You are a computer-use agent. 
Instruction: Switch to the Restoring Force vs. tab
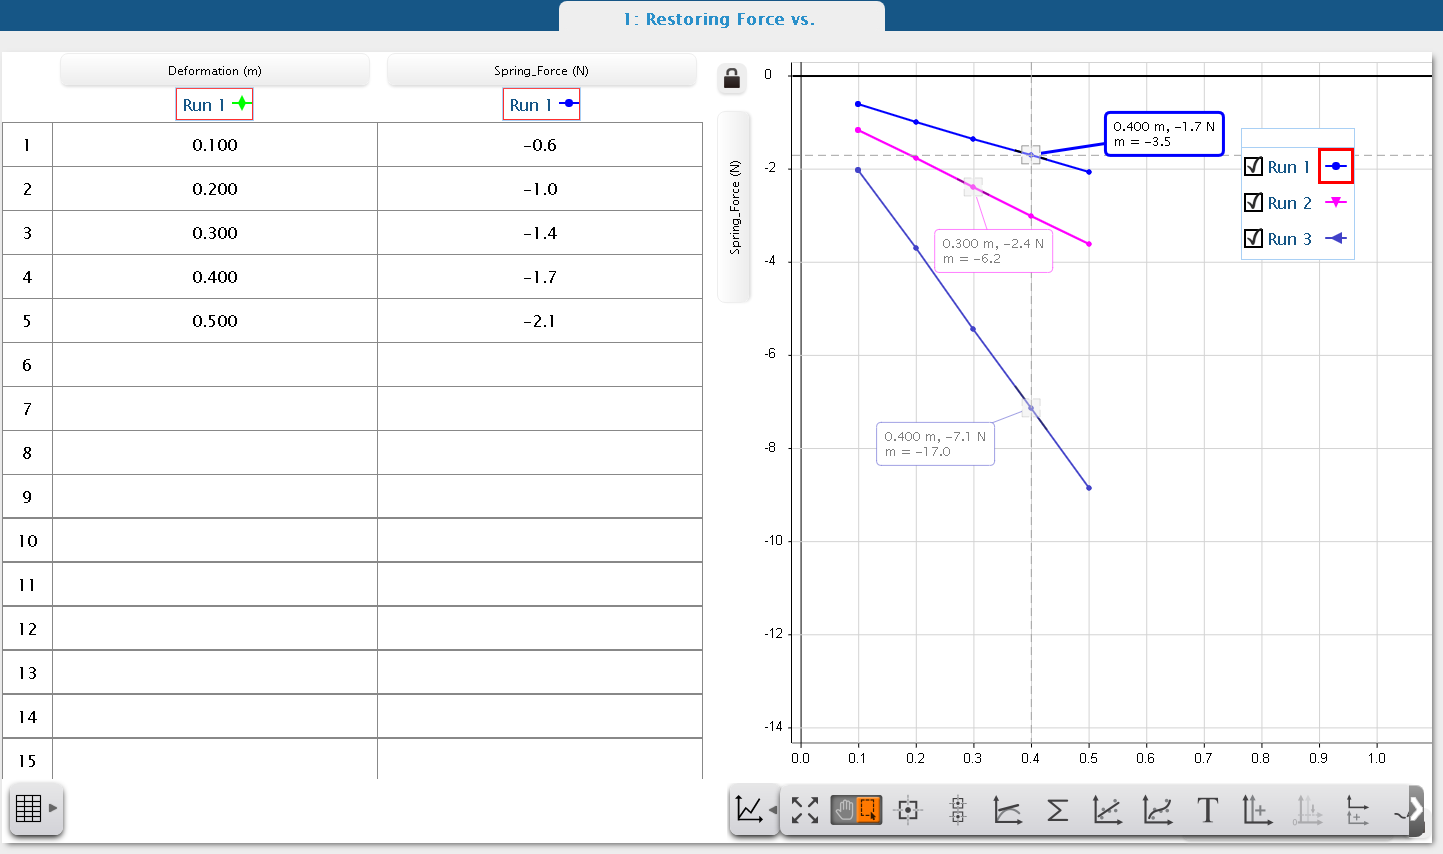click(x=721, y=18)
